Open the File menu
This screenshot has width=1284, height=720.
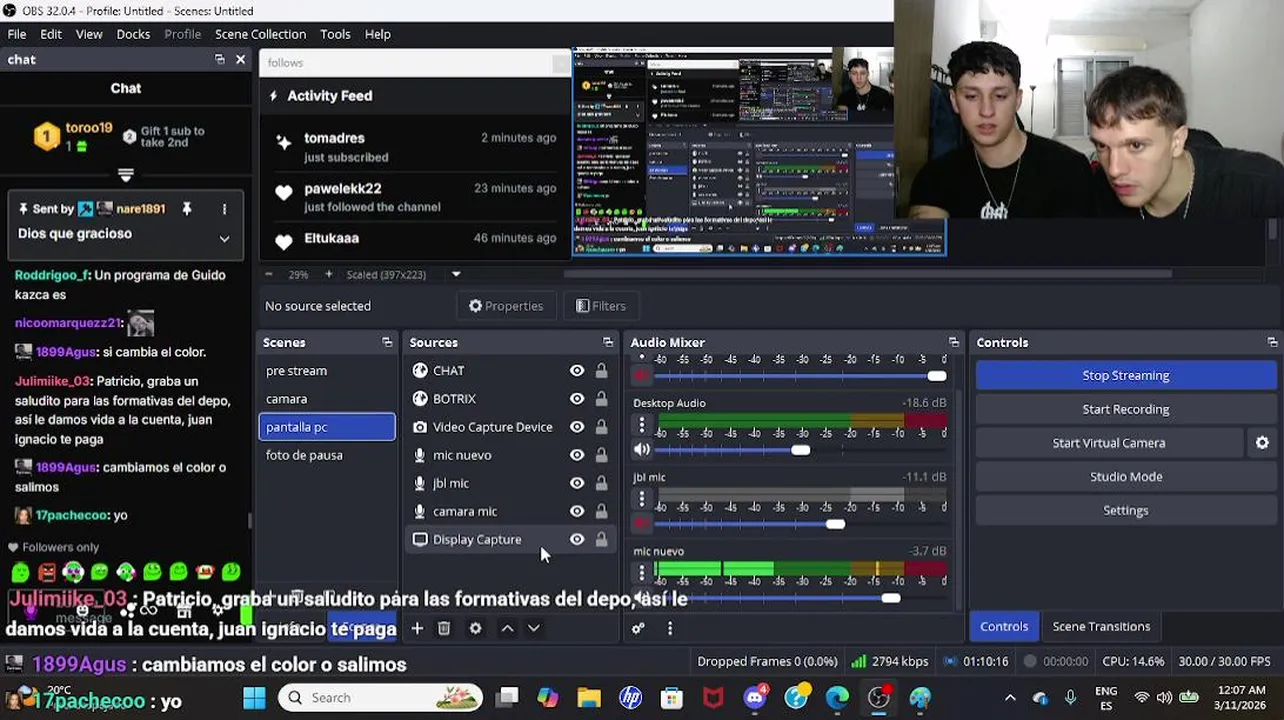(x=17, y=34)
